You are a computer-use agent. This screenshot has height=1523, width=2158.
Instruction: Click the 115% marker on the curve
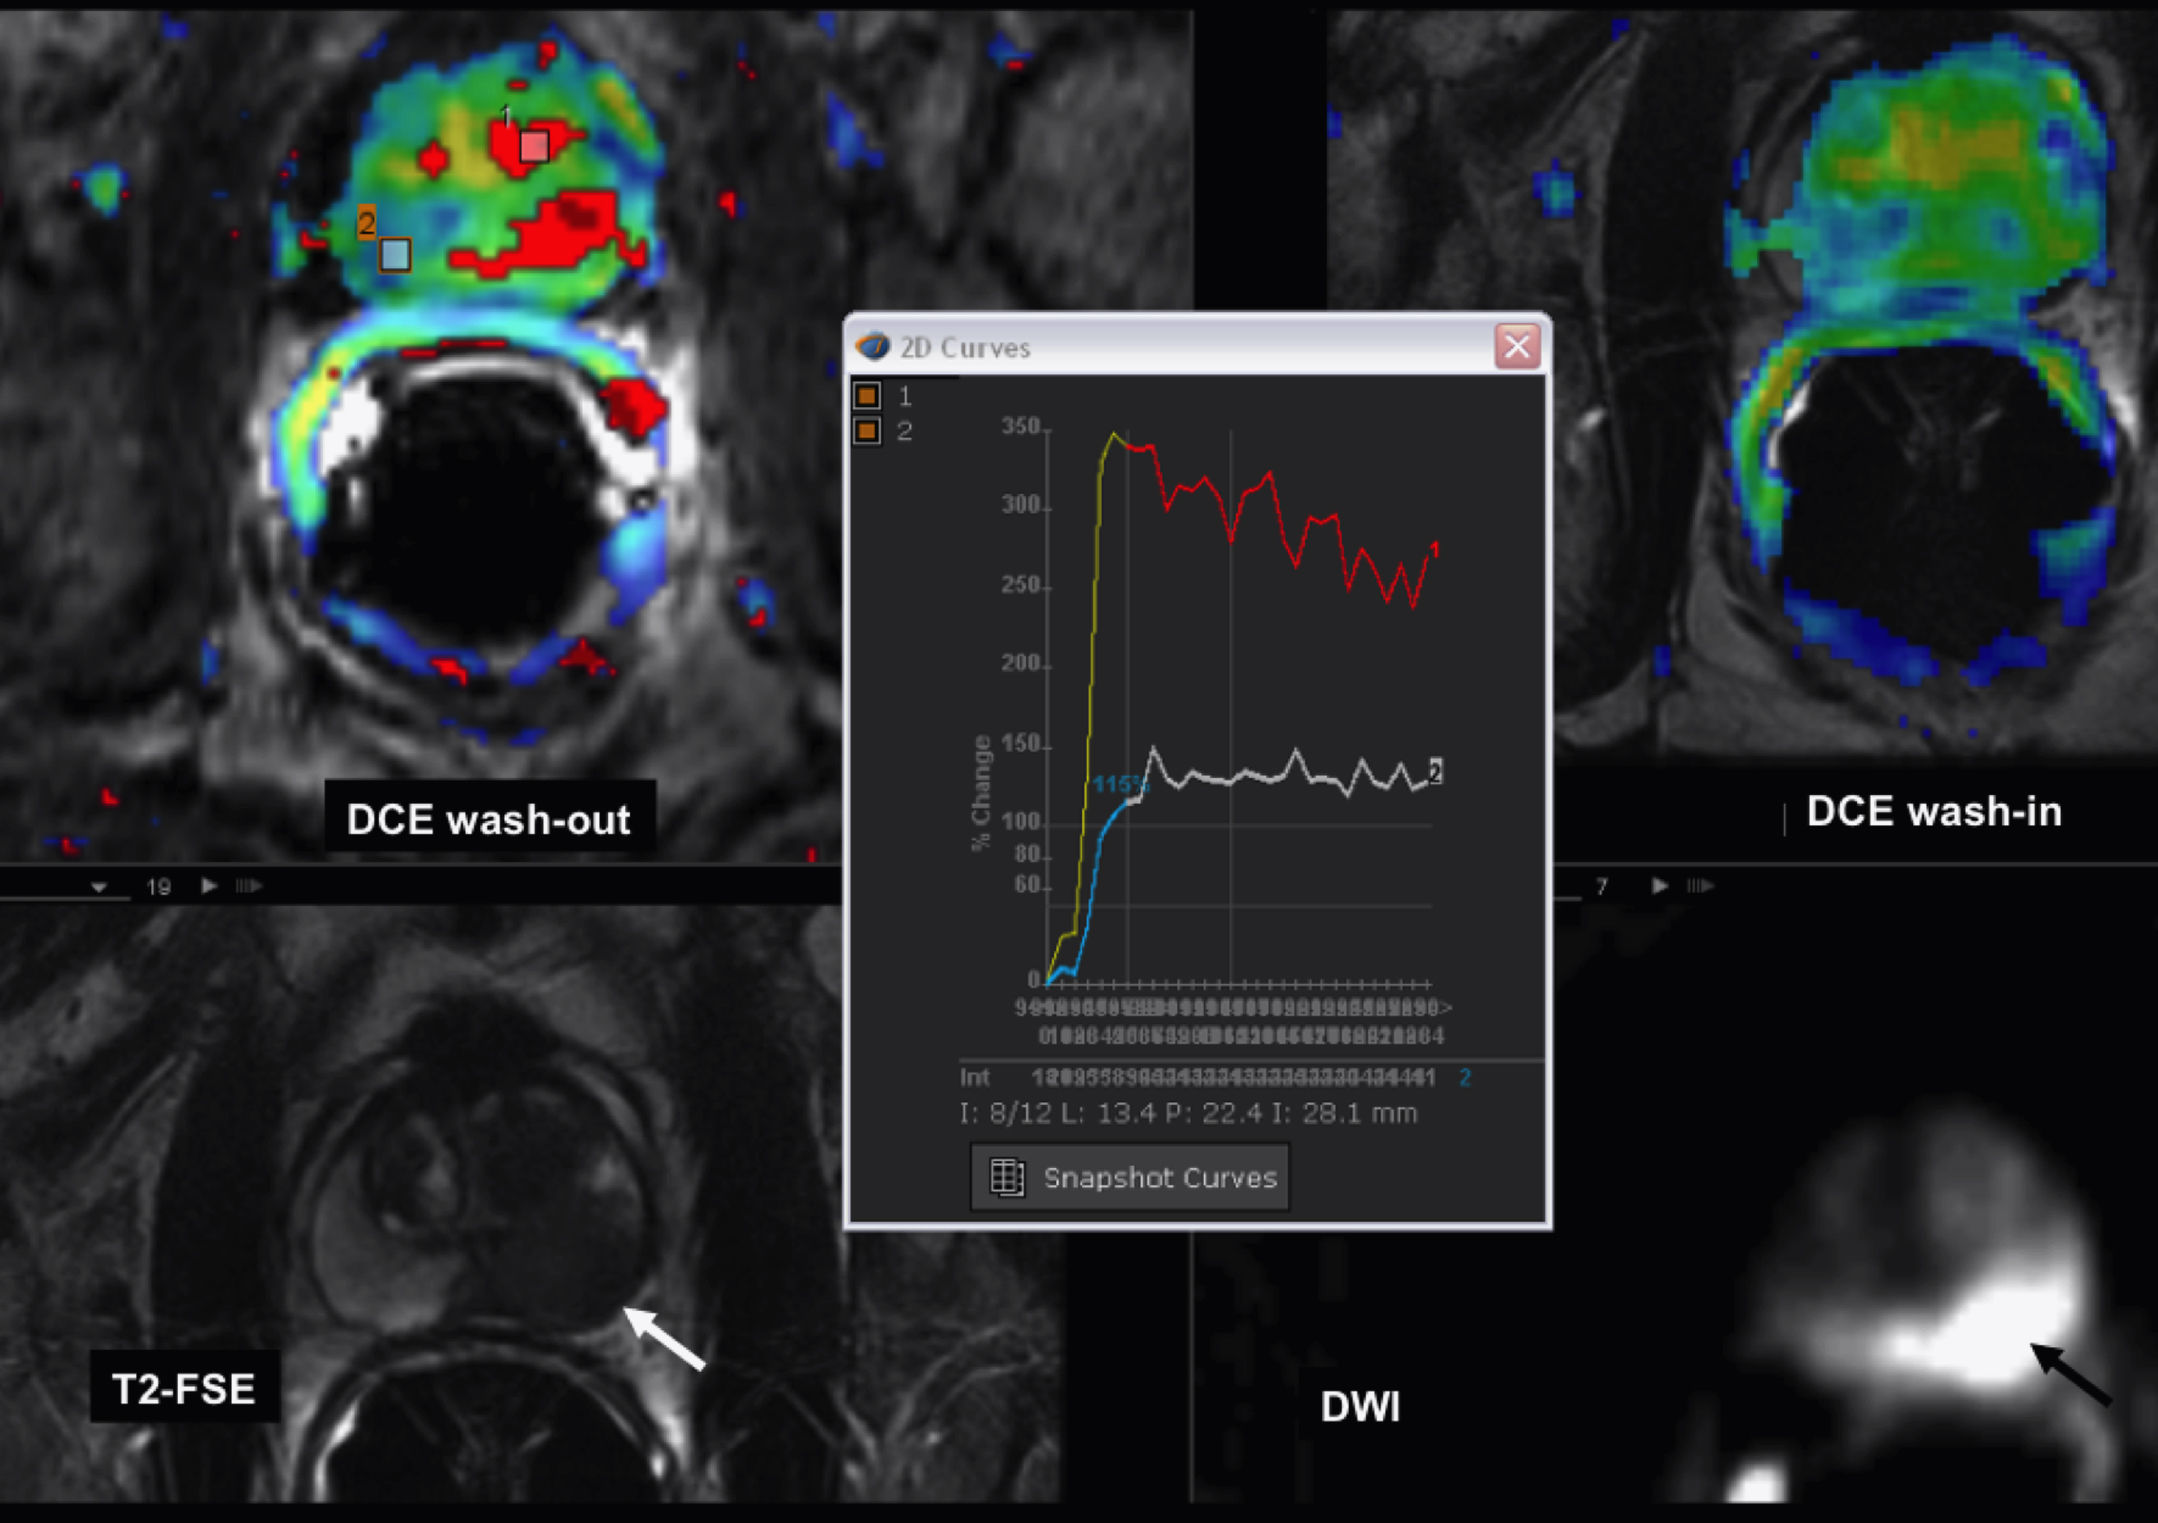(x=1120, y=785)
